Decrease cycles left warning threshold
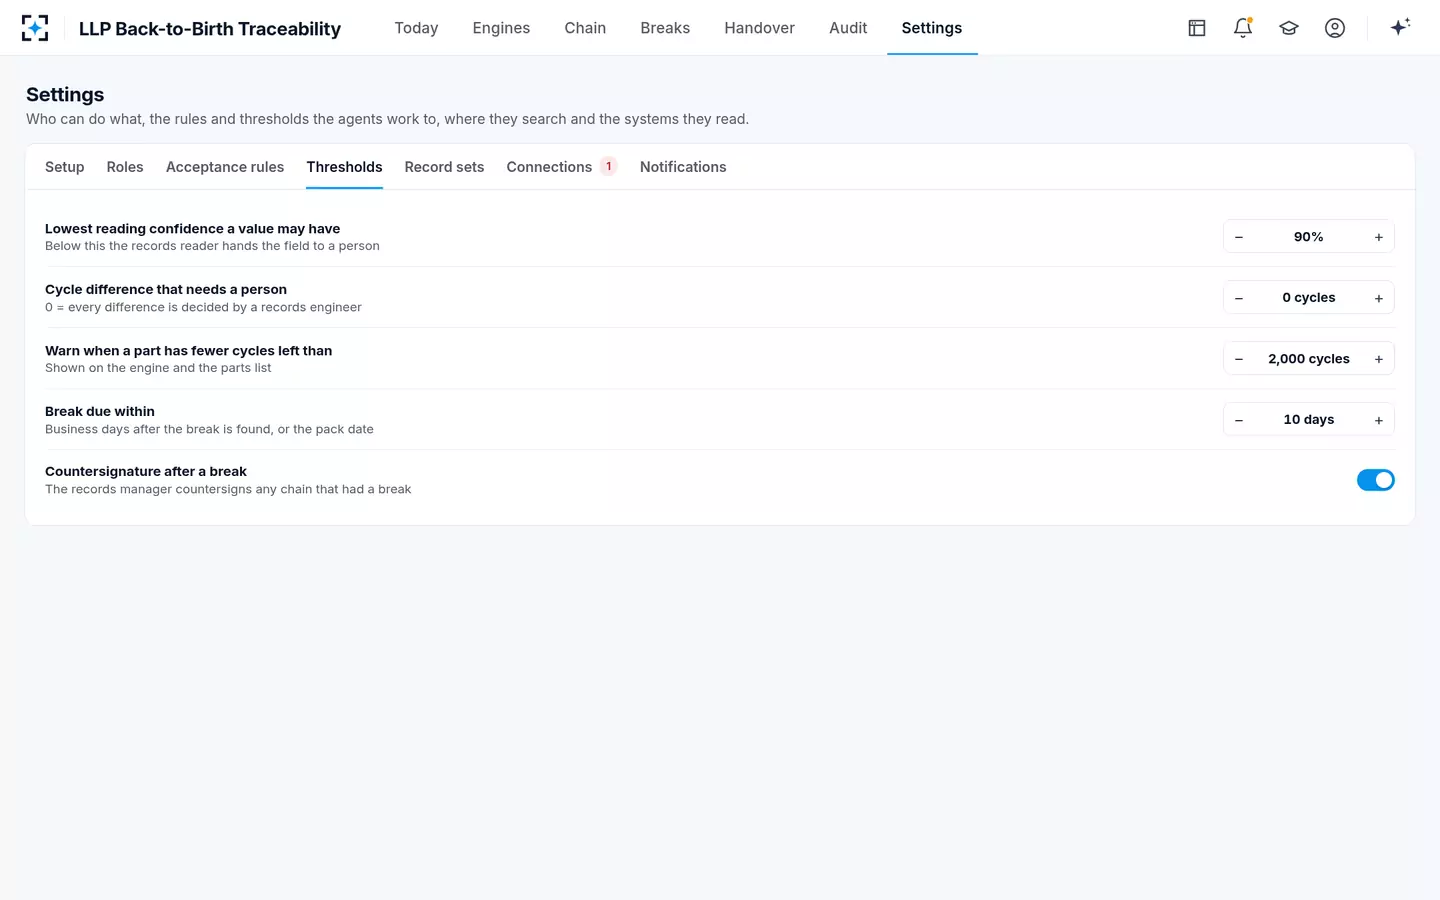The image size is (1440, 900). click(x=1239, y=359)
